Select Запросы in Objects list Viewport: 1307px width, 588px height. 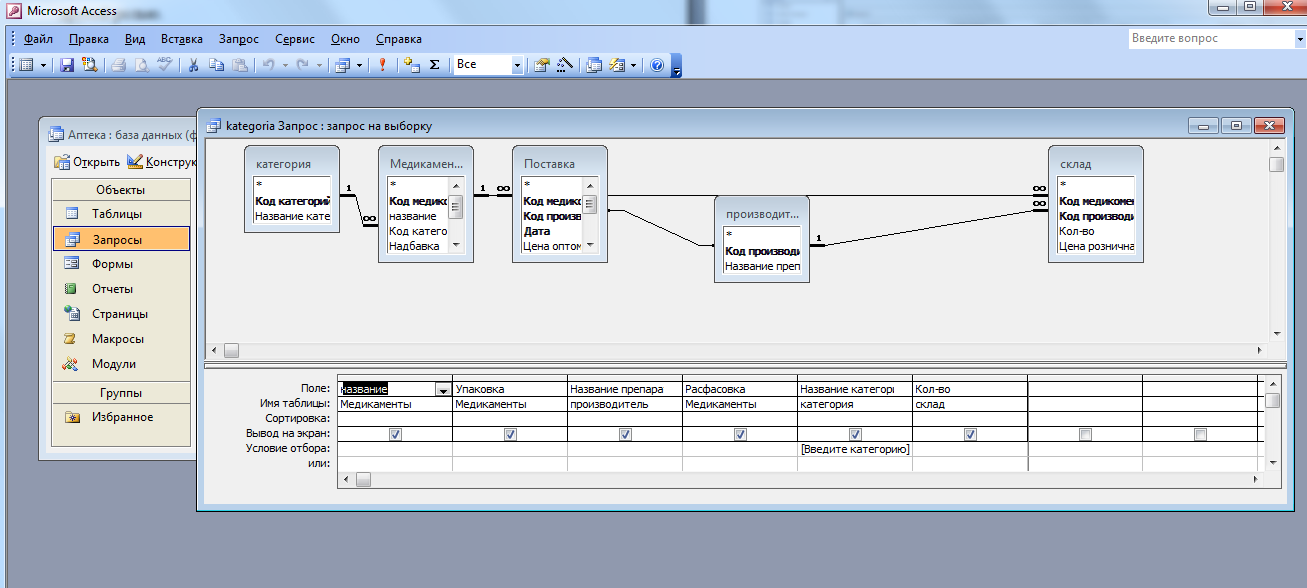click(121, 239)
